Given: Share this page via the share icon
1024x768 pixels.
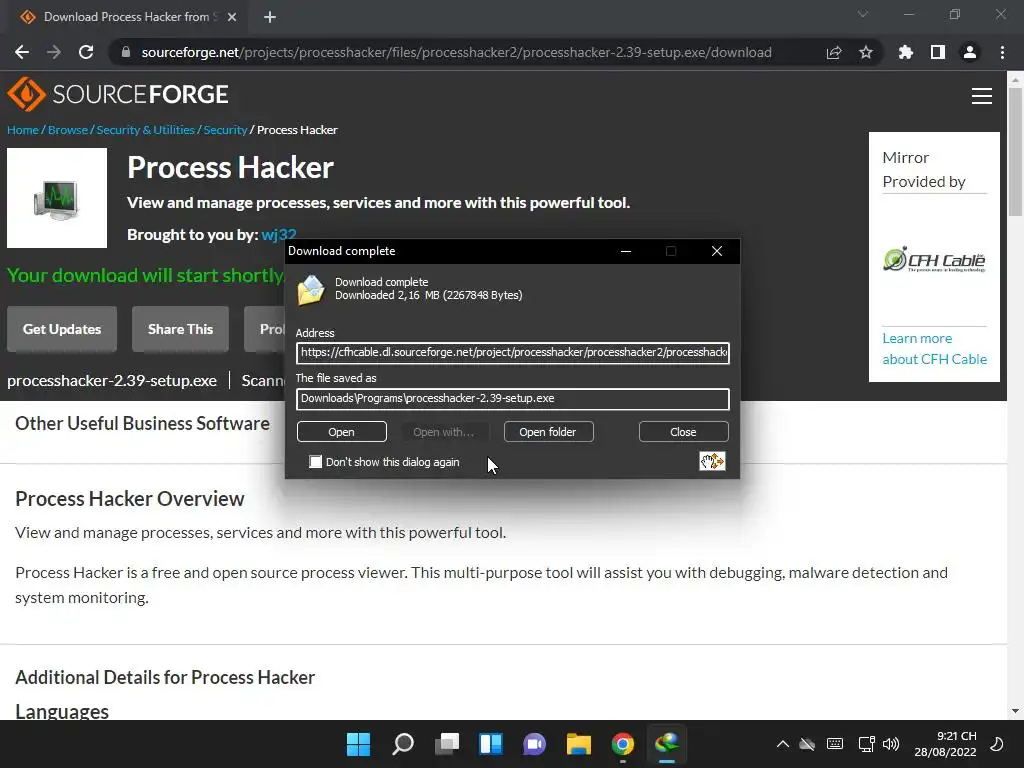Looking at the screenshot, I should click(x=834, y=52).
